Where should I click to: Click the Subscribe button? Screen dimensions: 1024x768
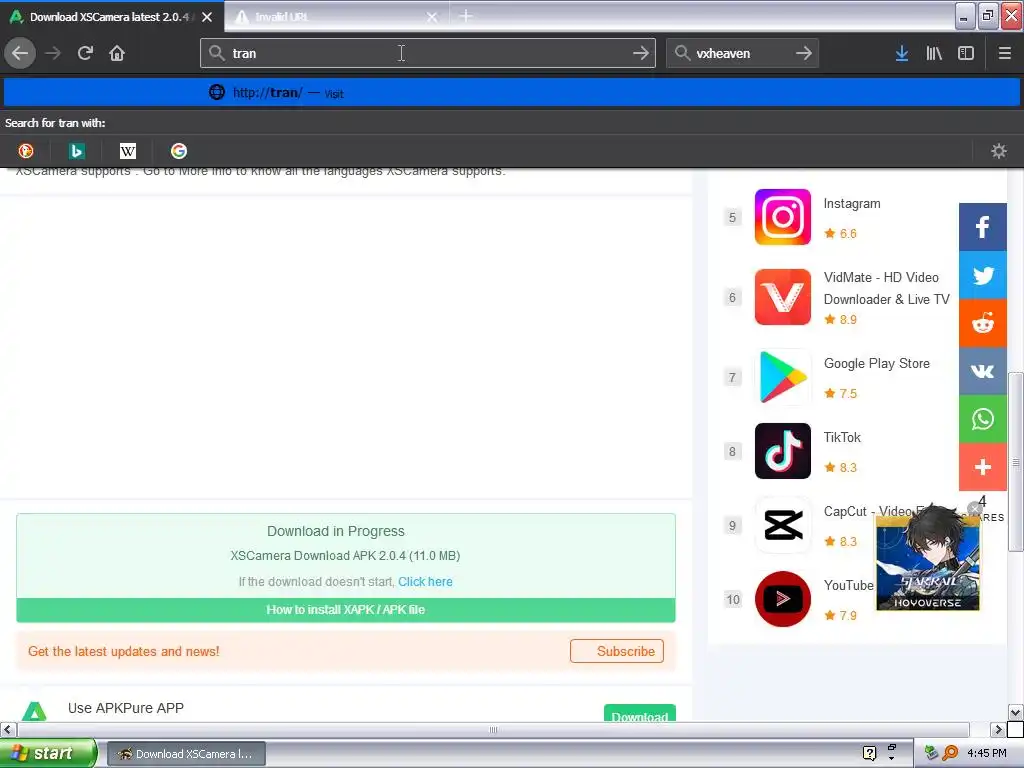click(616, 651)
